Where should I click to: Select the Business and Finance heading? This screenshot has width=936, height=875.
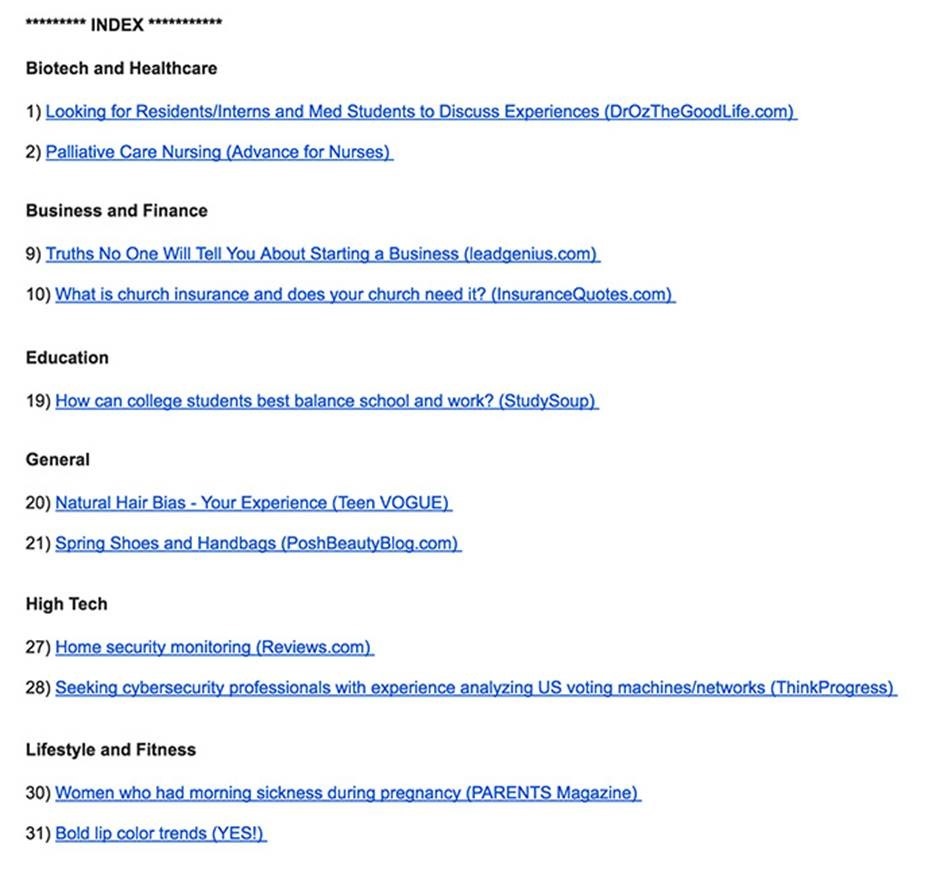pos(116,211)
